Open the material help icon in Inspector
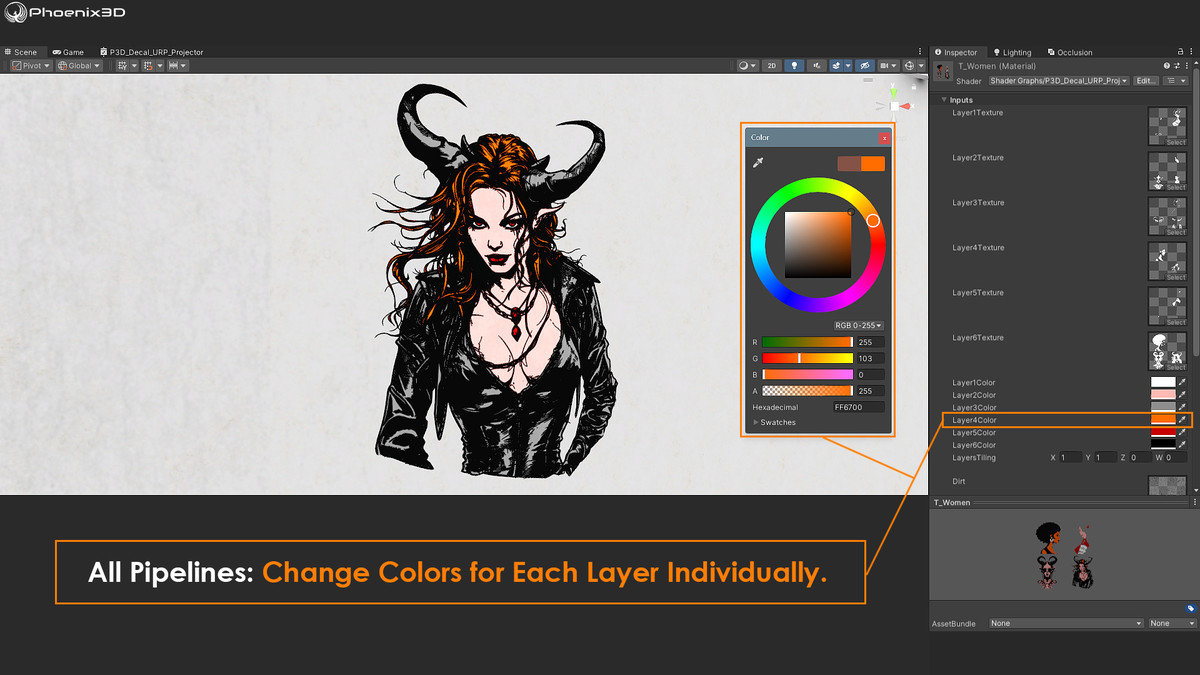The image size is (1200, 675). [1166, 66]
